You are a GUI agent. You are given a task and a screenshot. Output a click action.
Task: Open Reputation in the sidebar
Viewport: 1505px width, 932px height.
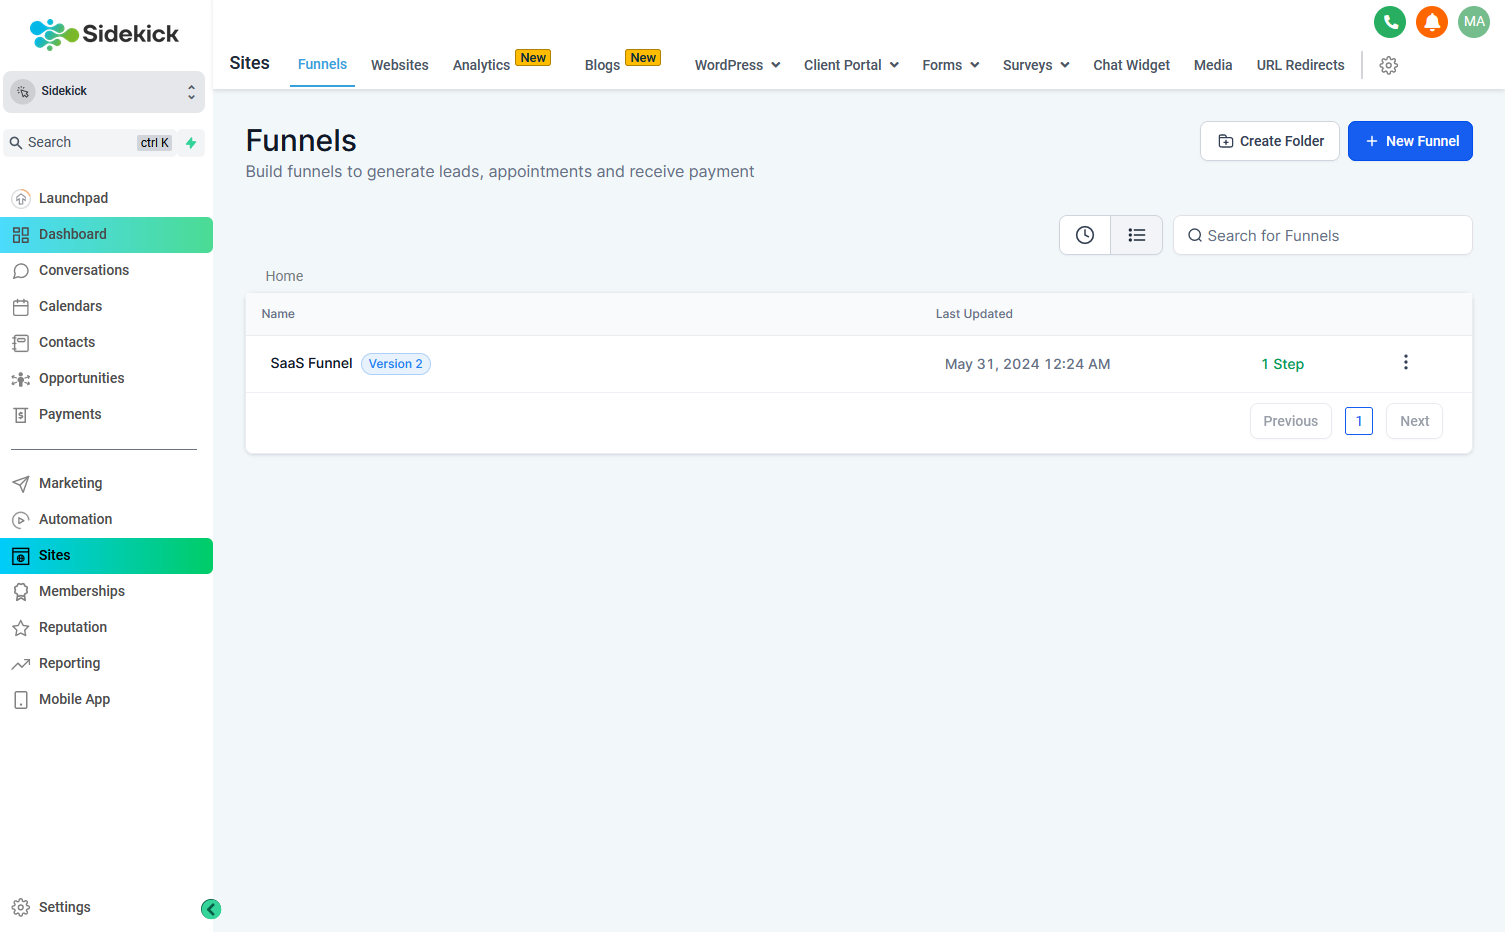106,627
